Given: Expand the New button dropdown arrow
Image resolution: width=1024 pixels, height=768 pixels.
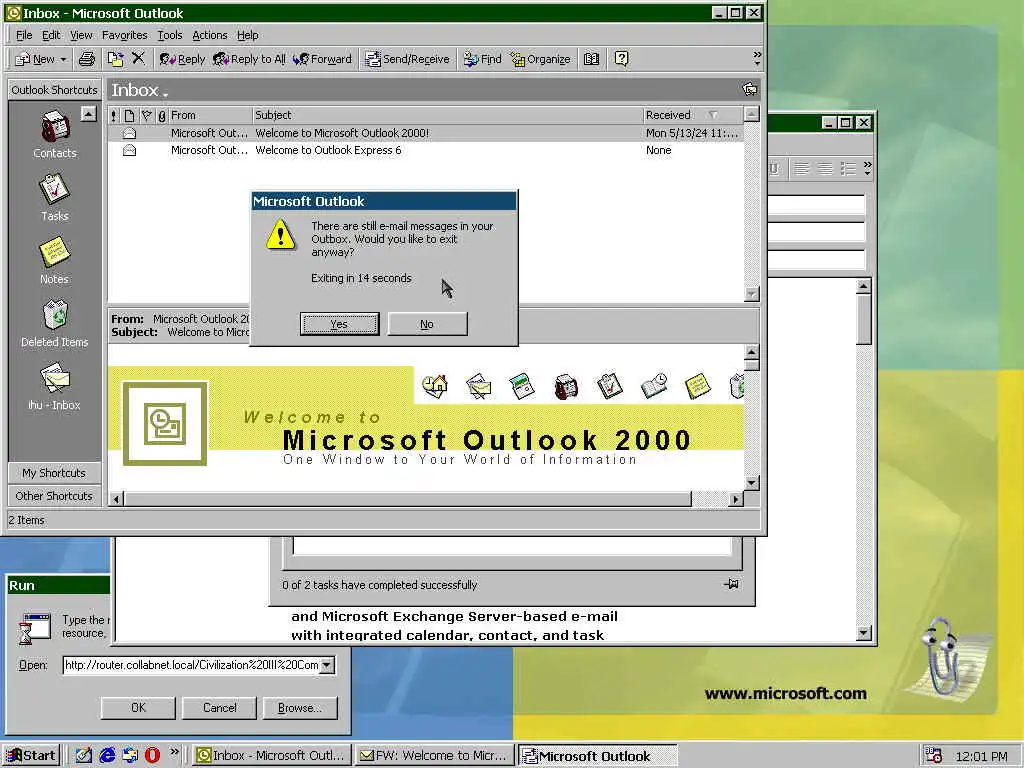Looking at the screenshot, I should 63,59.
